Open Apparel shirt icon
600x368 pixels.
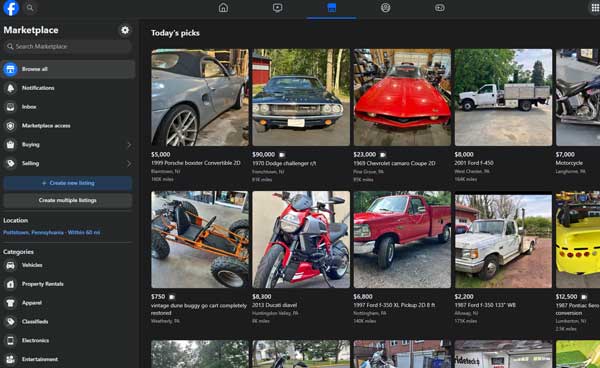[10, 303]
